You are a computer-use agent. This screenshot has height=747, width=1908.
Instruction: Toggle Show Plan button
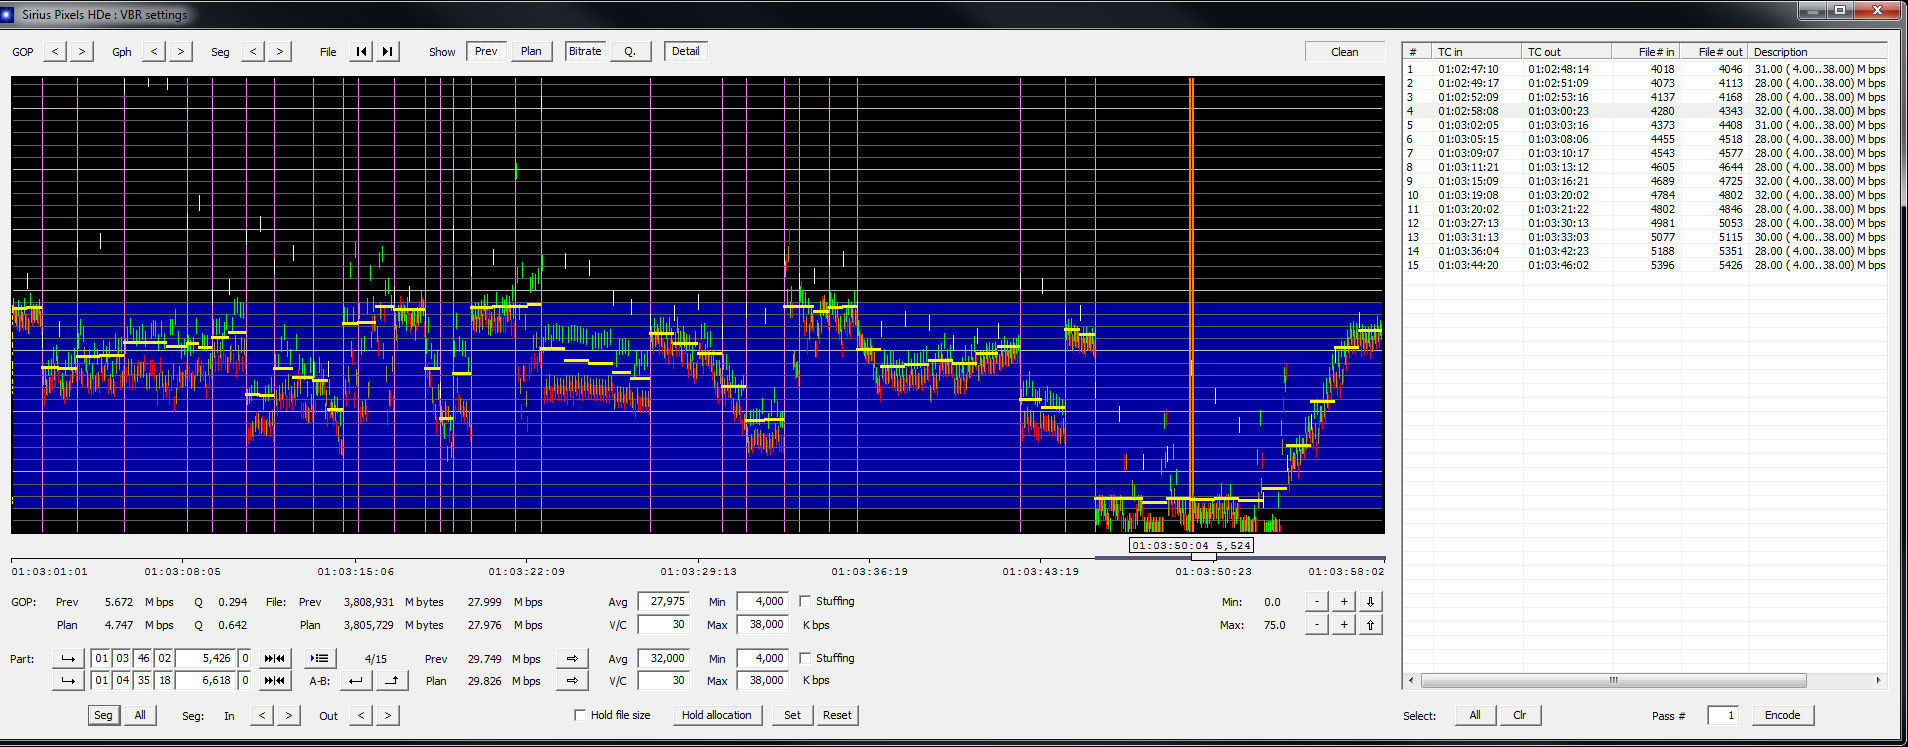(531, 51)
